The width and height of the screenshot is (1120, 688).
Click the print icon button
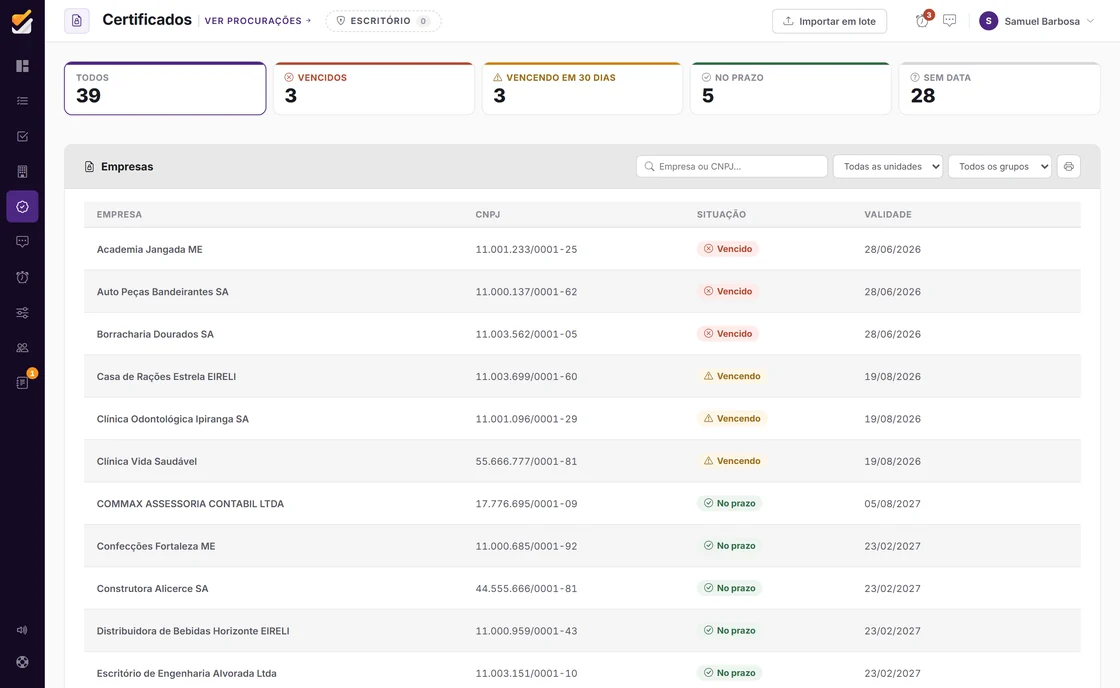(1069, 166)
